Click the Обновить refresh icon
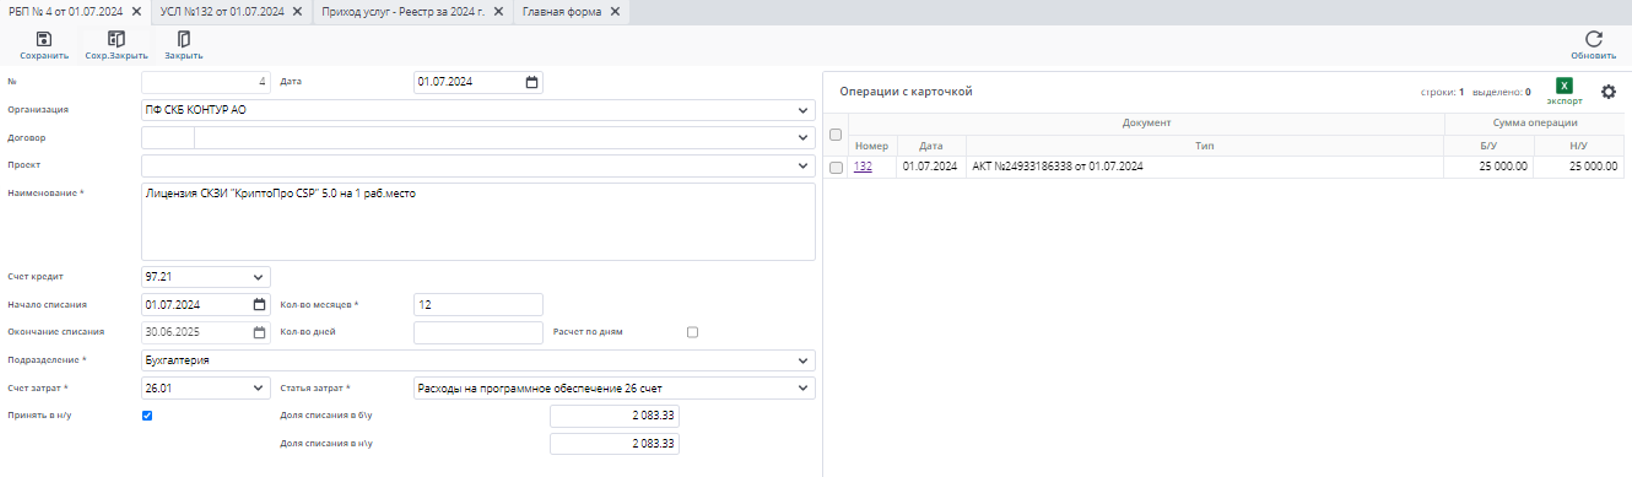Image resolution: width=1634 pixels, height=493 pixels. [x=1593, y=40]
